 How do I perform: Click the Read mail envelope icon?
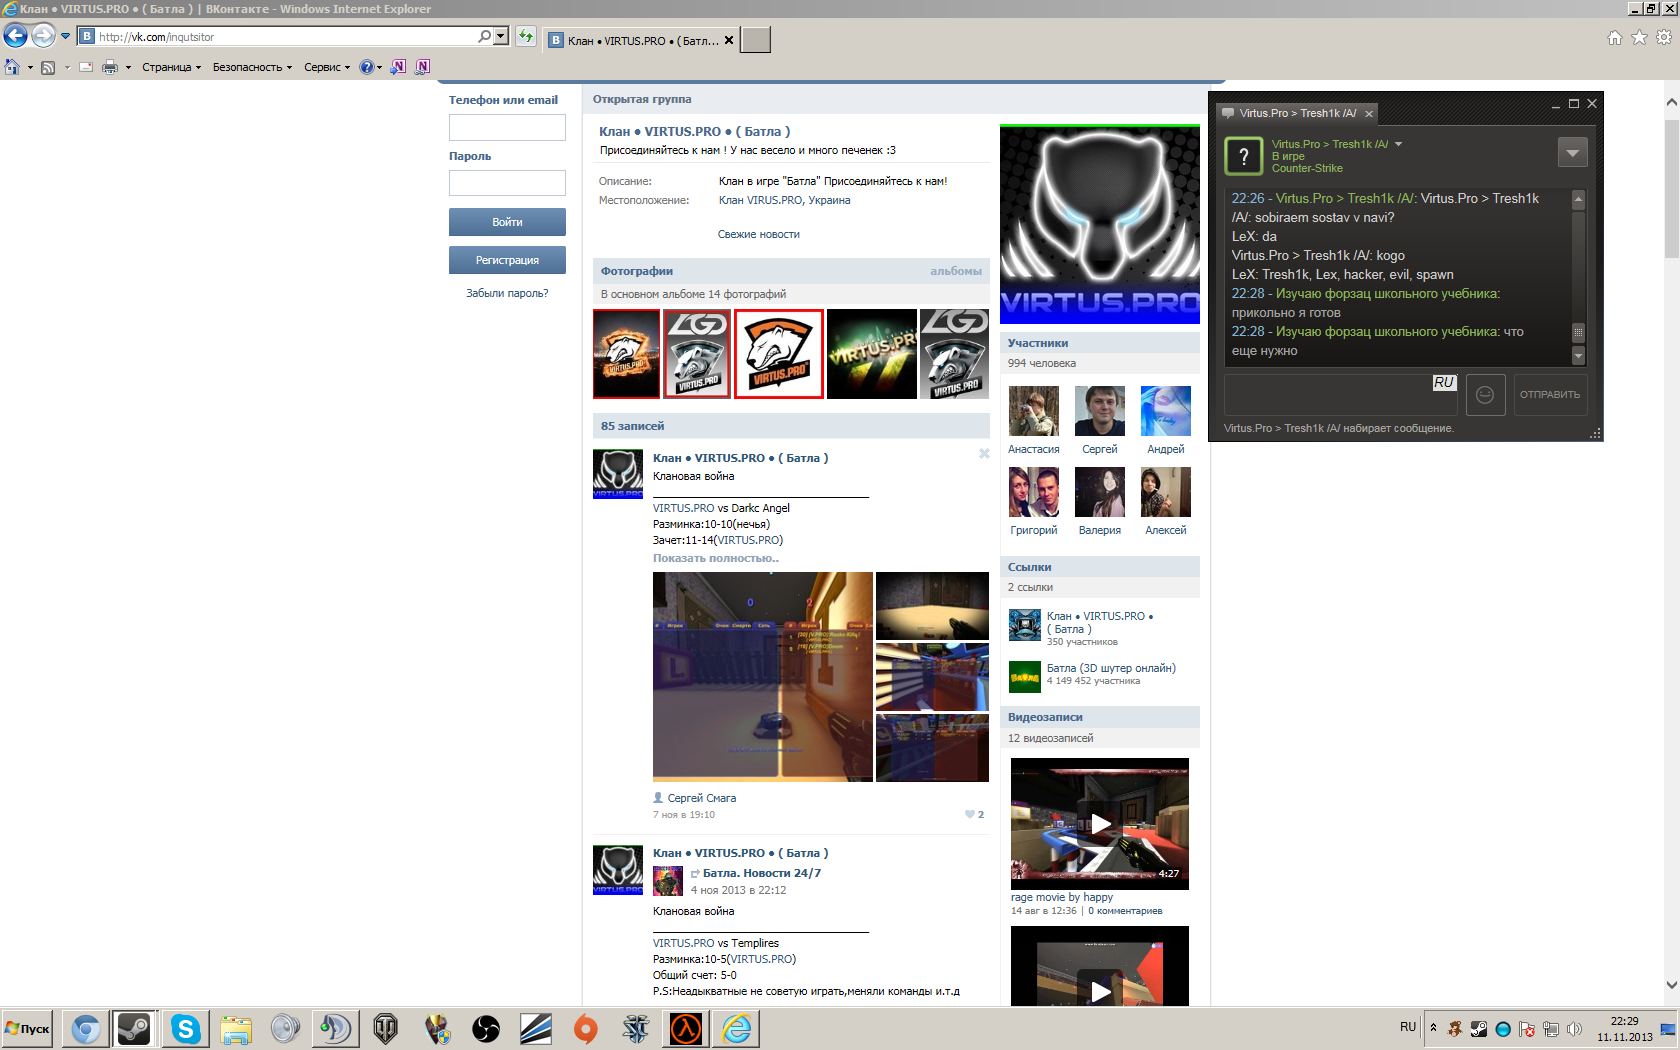86,67
